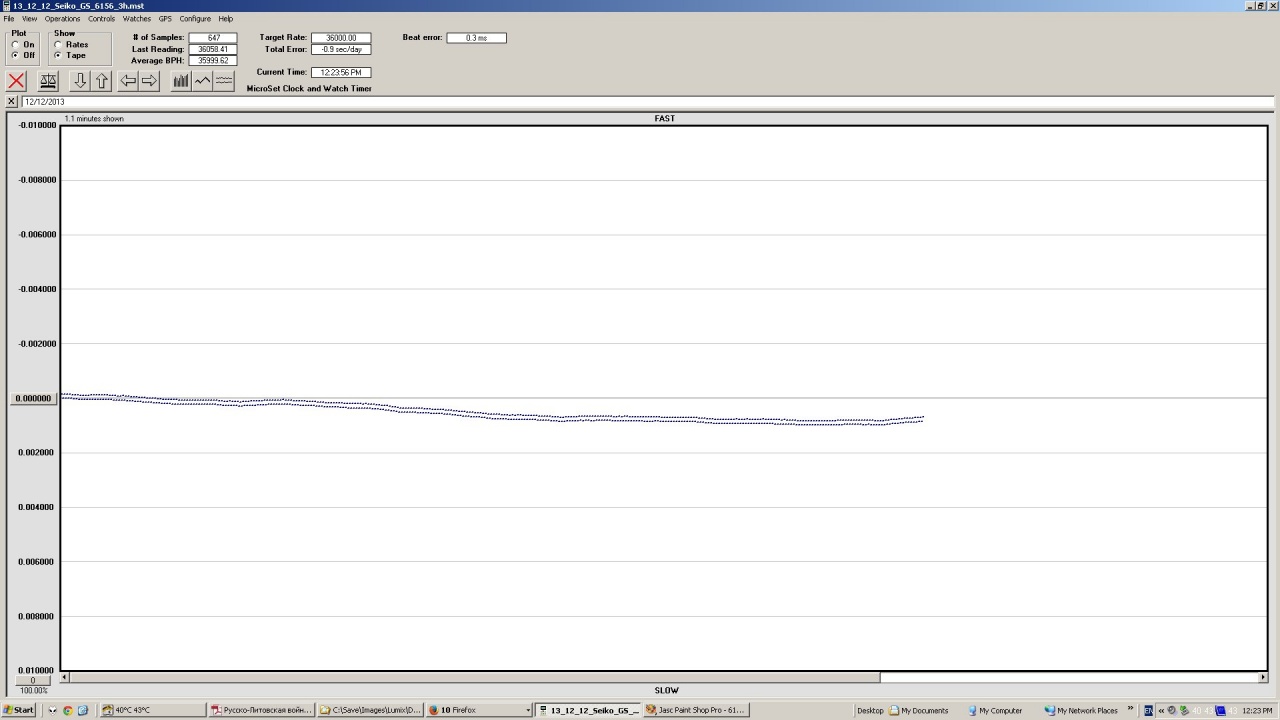1280x720 pixels.
Task: Click the Windows Start button
Action: point(18,710)
